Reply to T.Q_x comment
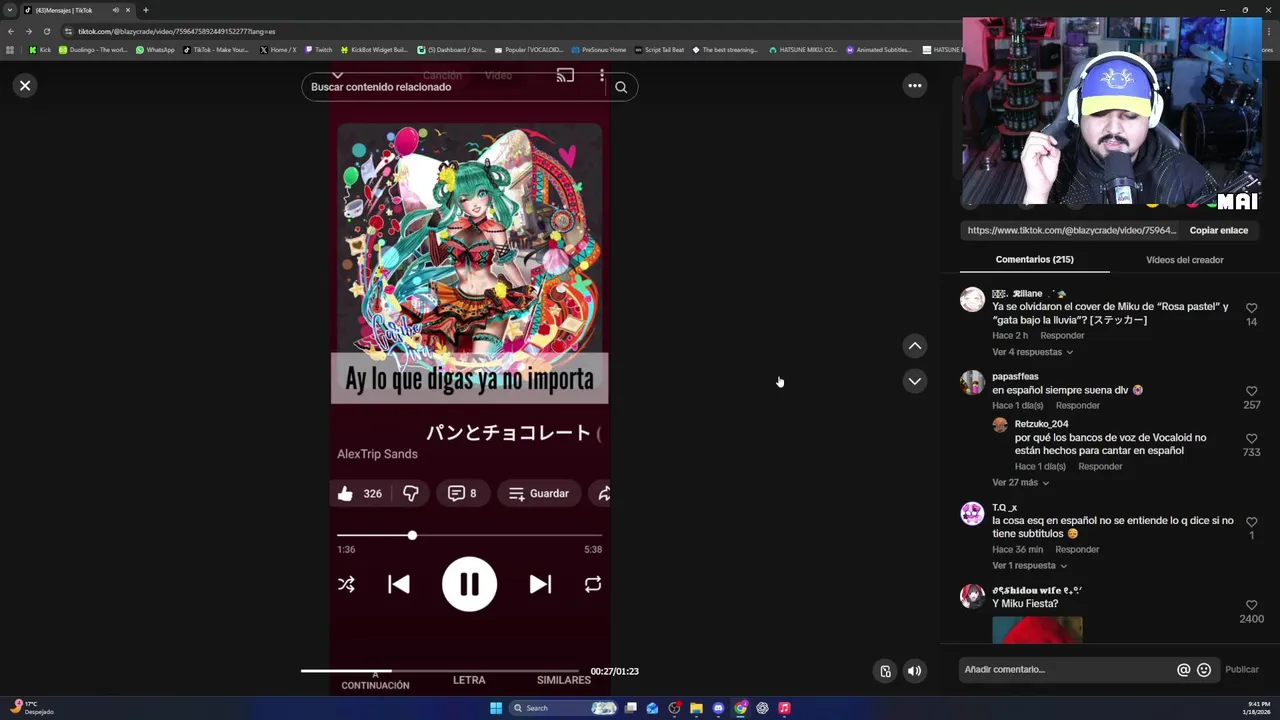Image resolution: width=1280 pixels, height=720 pixels. pyautogui.click(x=1077, y=550)
